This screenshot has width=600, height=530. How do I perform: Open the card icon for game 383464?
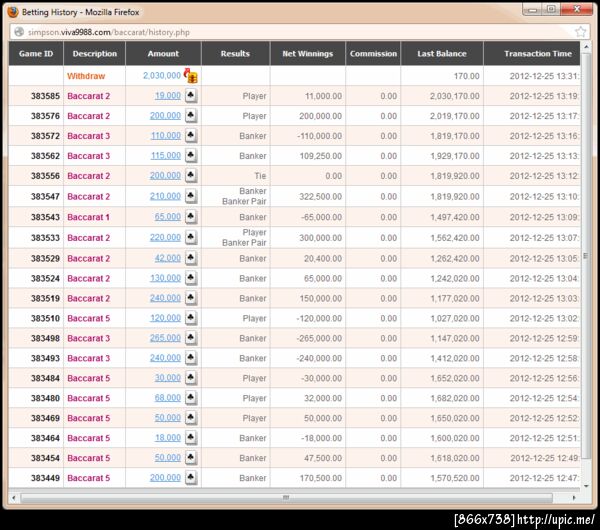pos(191,437)
